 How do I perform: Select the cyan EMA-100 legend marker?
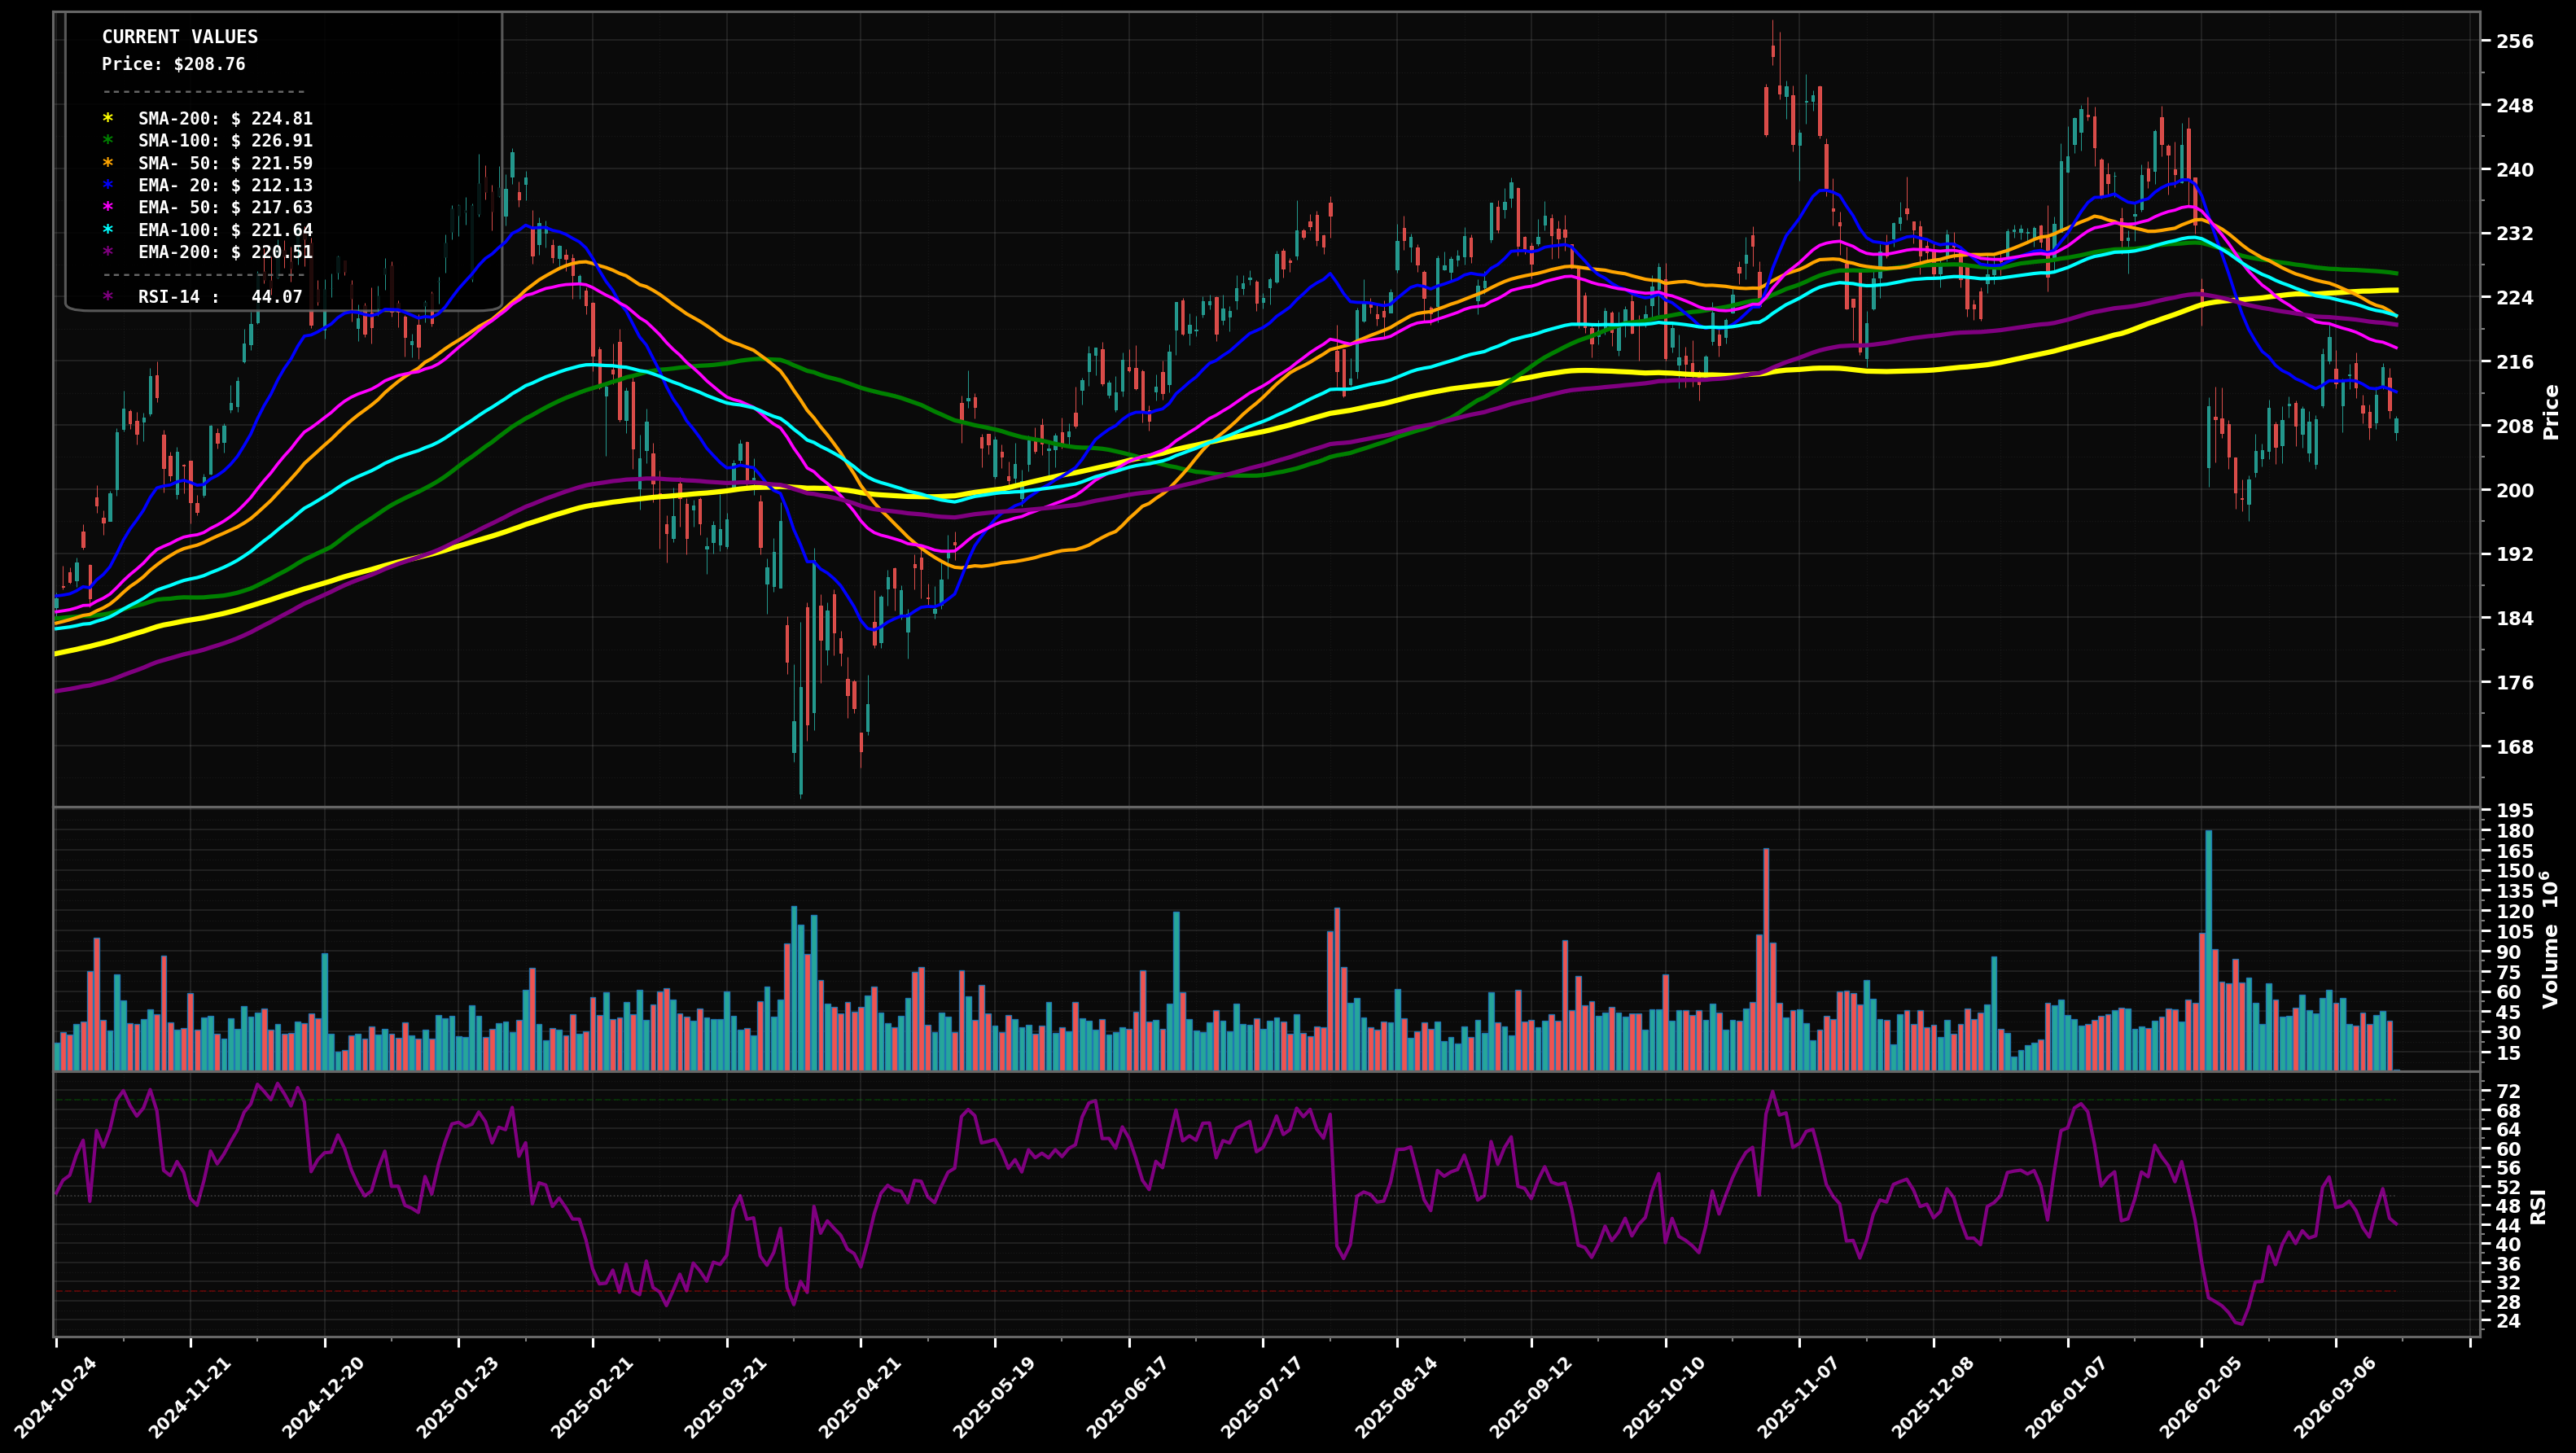click(x=110, y=230)
